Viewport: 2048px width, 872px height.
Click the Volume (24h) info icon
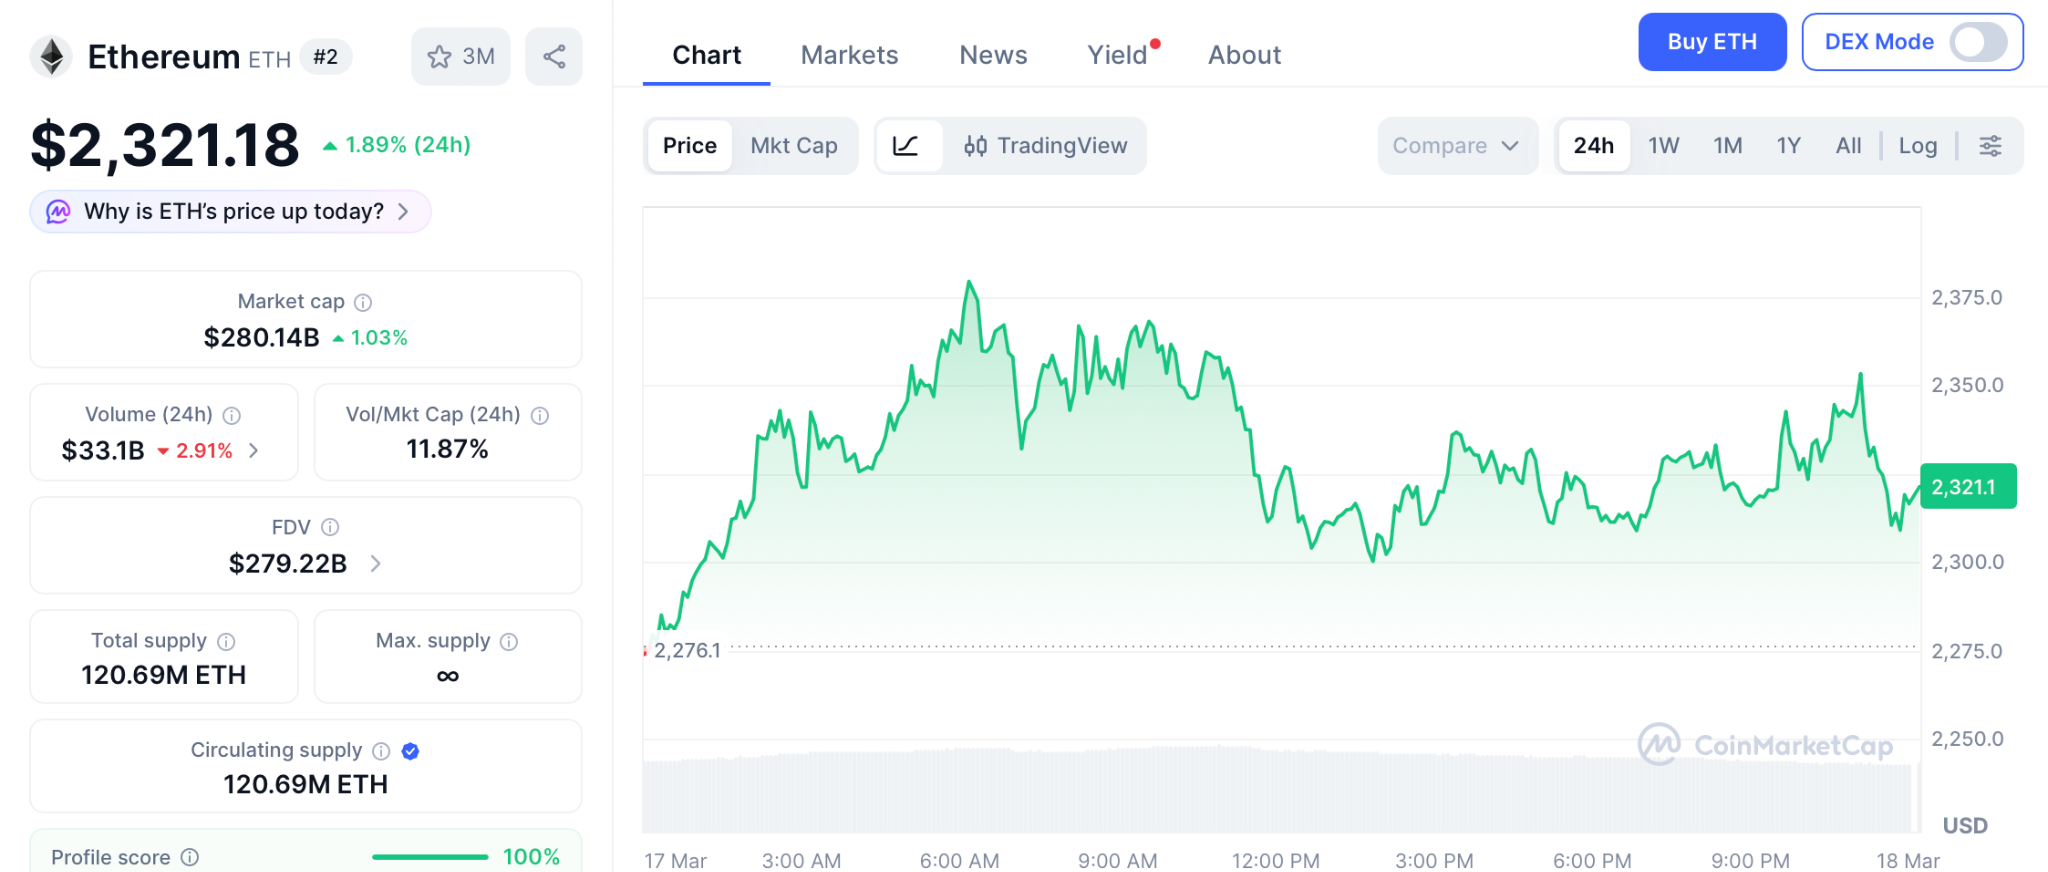pyautogui.click(x=232, y=415)
